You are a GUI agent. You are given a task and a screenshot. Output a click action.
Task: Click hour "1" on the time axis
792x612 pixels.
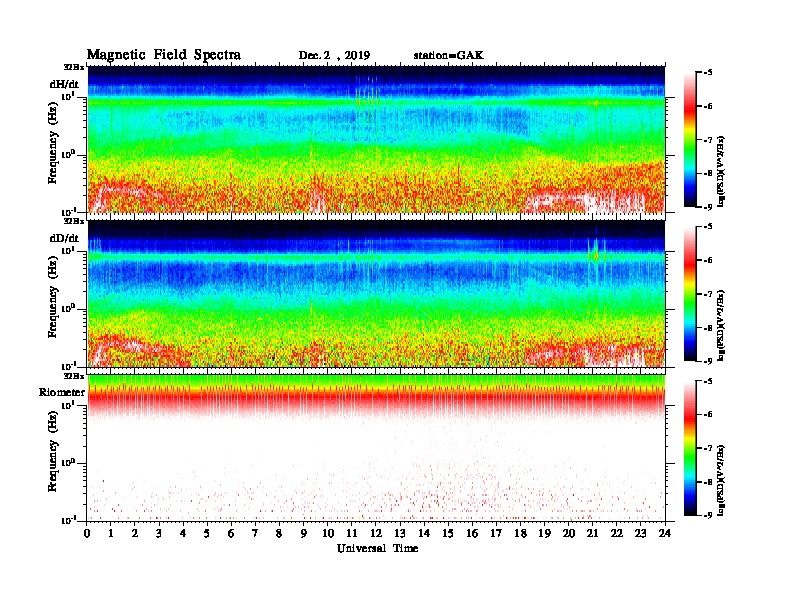click(x=111, y=534)
